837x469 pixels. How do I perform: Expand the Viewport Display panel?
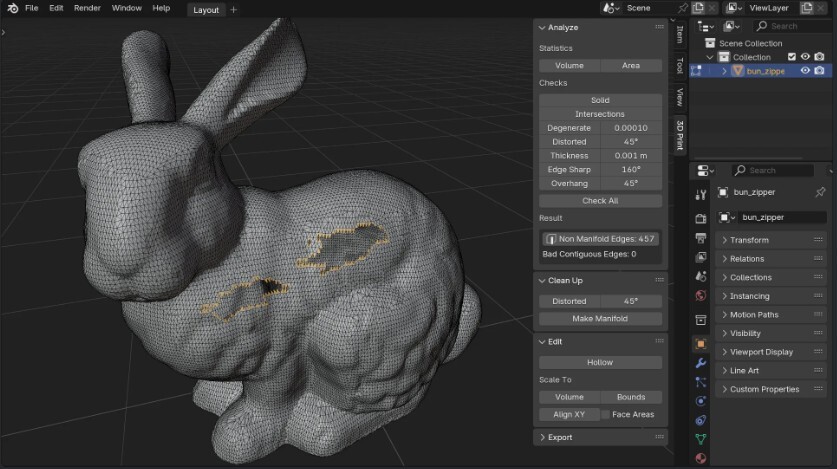pos(724,352)
